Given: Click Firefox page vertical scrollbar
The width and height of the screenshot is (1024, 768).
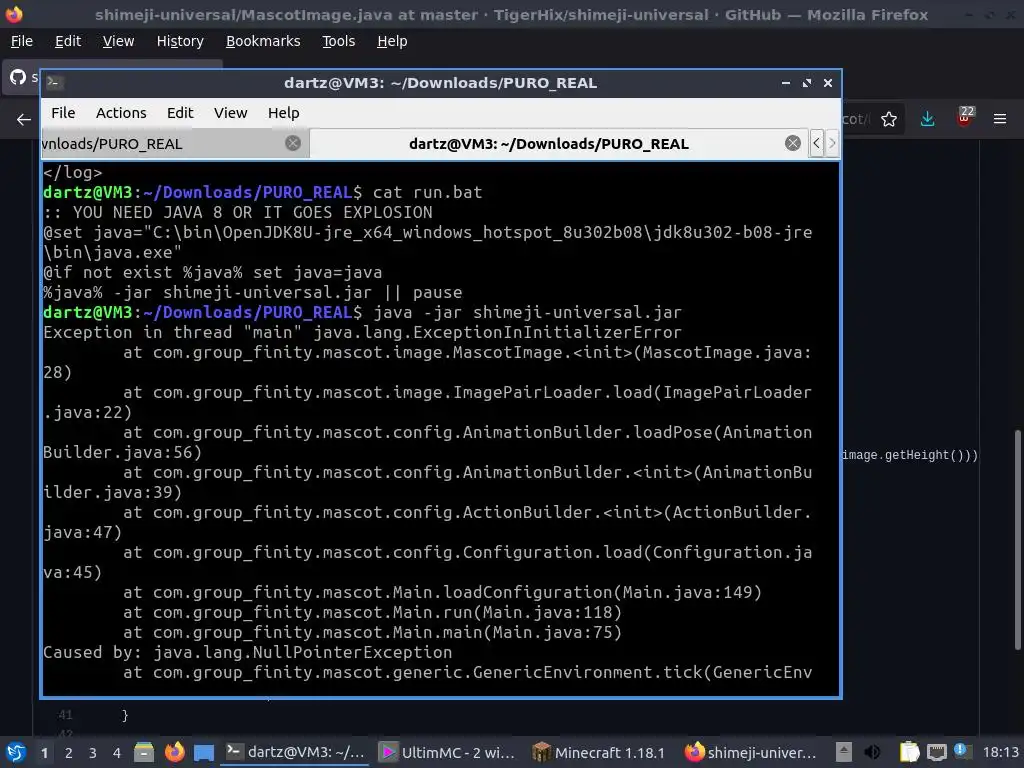Looking at the screenshot, I should [1017, 539].
